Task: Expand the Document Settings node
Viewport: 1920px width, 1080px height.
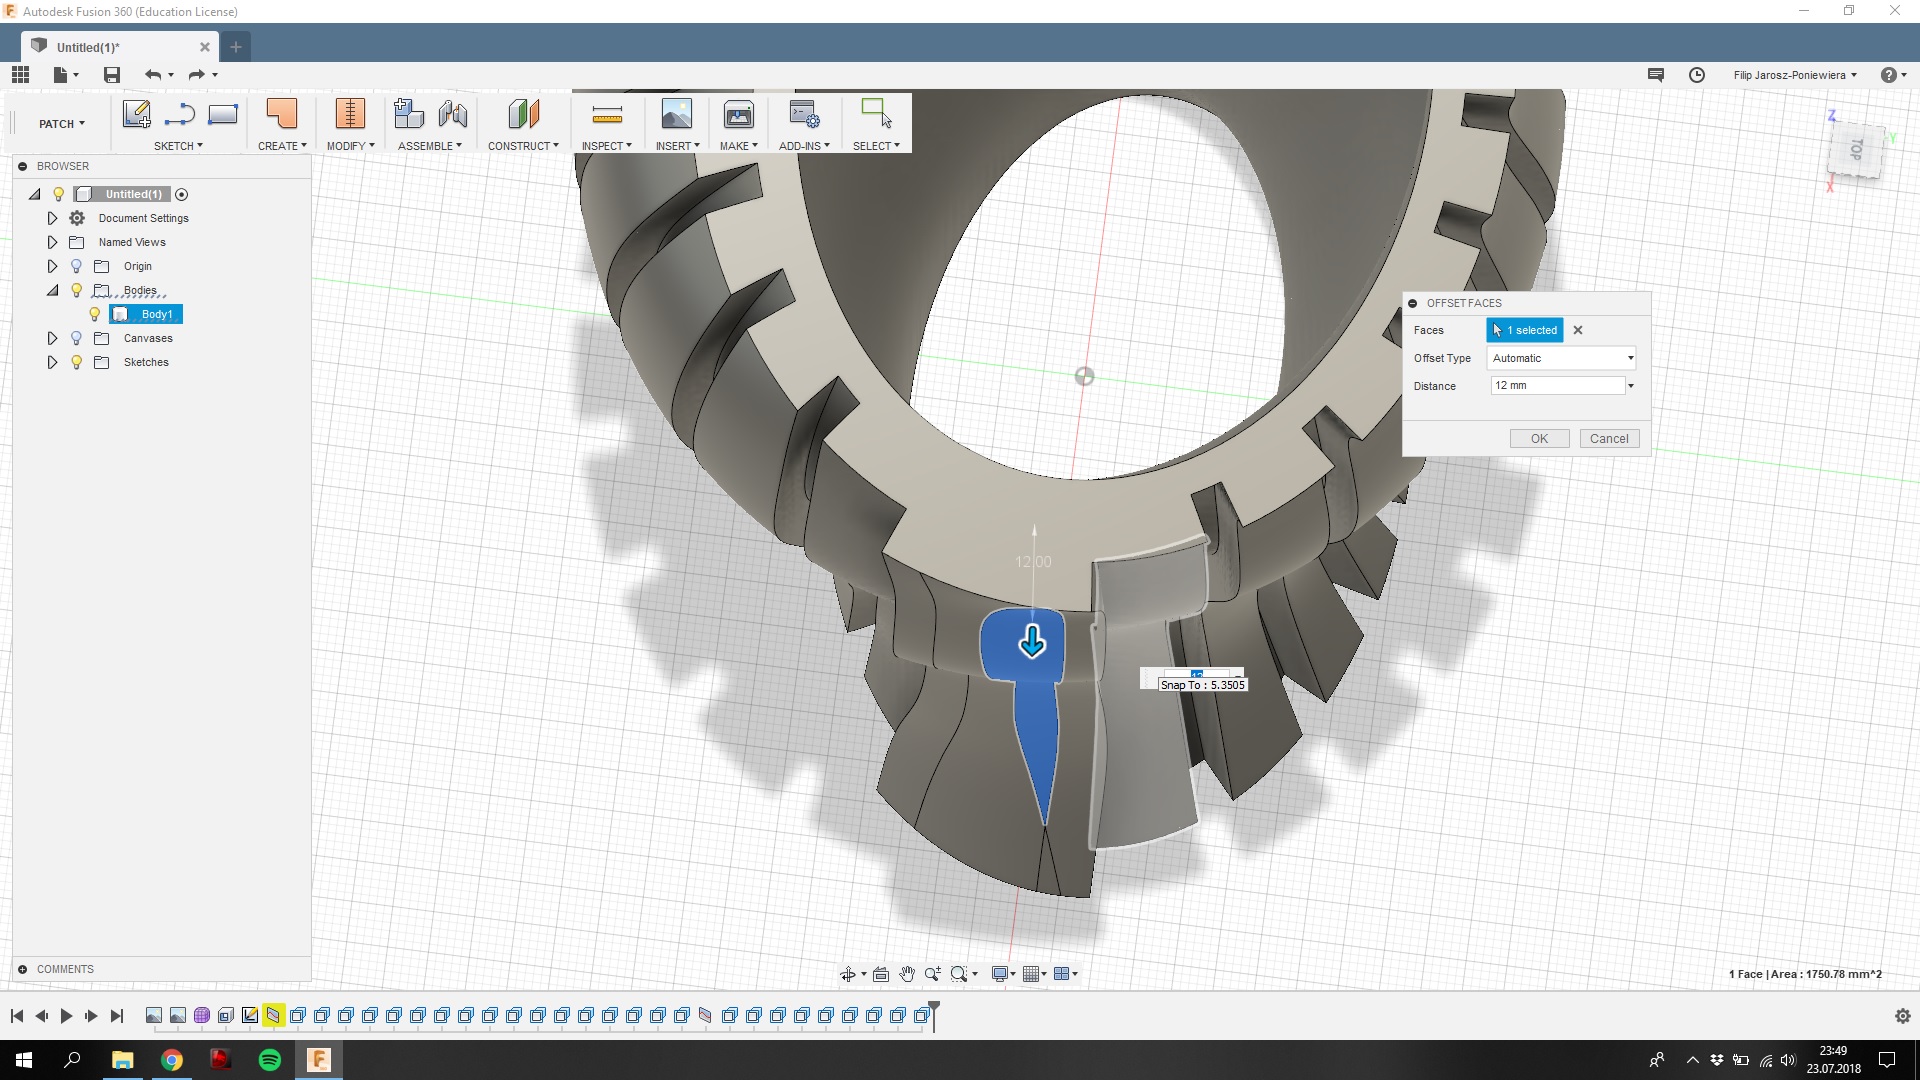Action: (52, 218)
